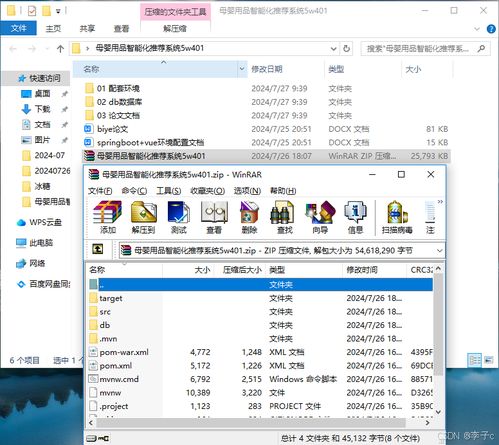
Task: Switch Explorer to details view icon
Action: (475, 360)
